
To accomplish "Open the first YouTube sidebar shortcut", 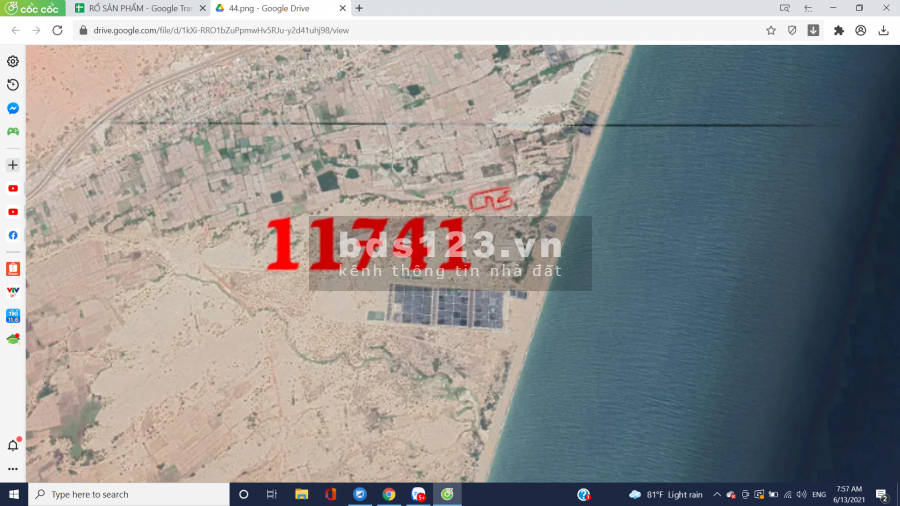I will [x=13, y=189].
